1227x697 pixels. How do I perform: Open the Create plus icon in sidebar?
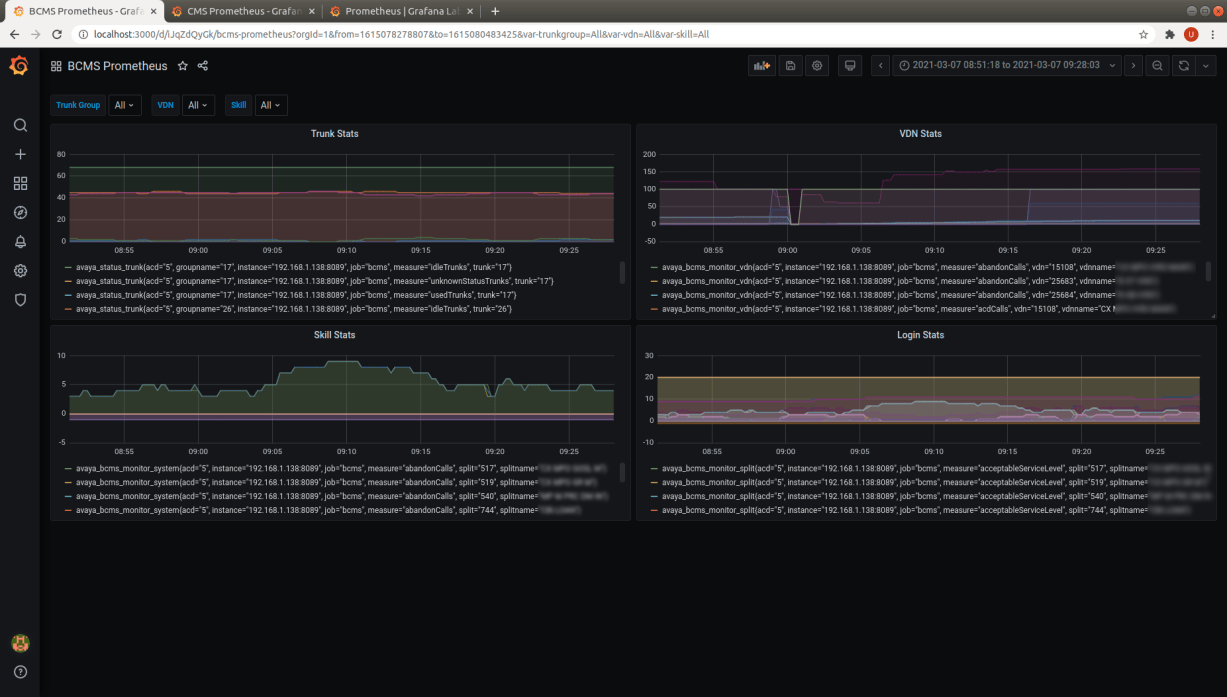(20, 155)
